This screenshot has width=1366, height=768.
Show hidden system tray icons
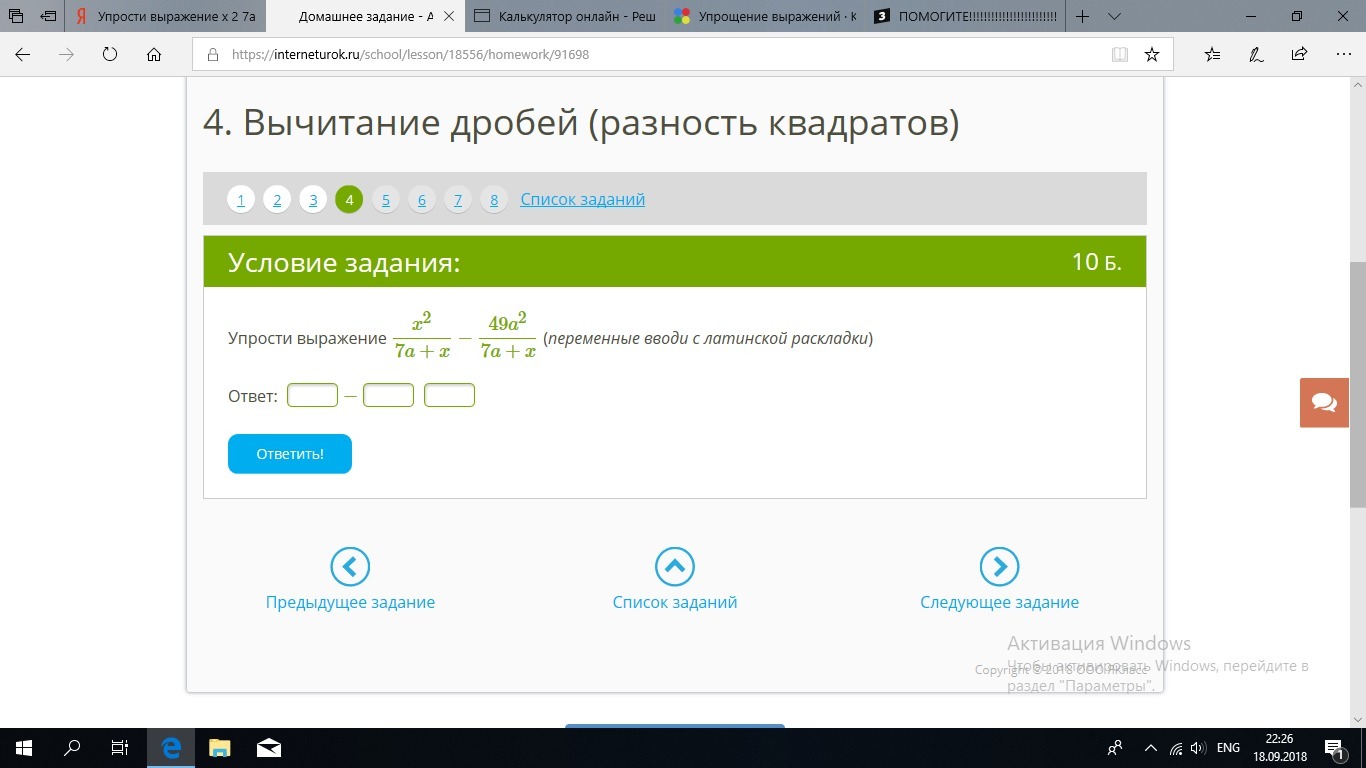pos(1150,748)
